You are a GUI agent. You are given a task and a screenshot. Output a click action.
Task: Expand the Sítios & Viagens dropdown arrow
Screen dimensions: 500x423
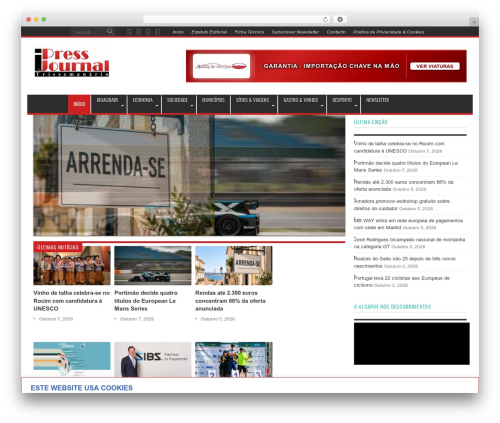[273, 106]
